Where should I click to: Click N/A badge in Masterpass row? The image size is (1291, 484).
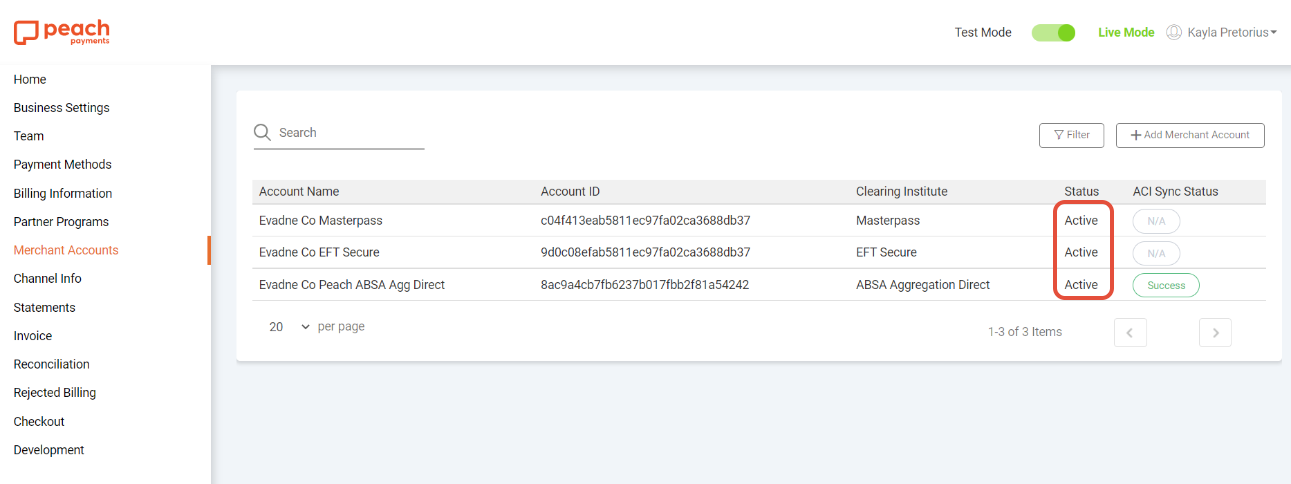(x=1156, y=220)
